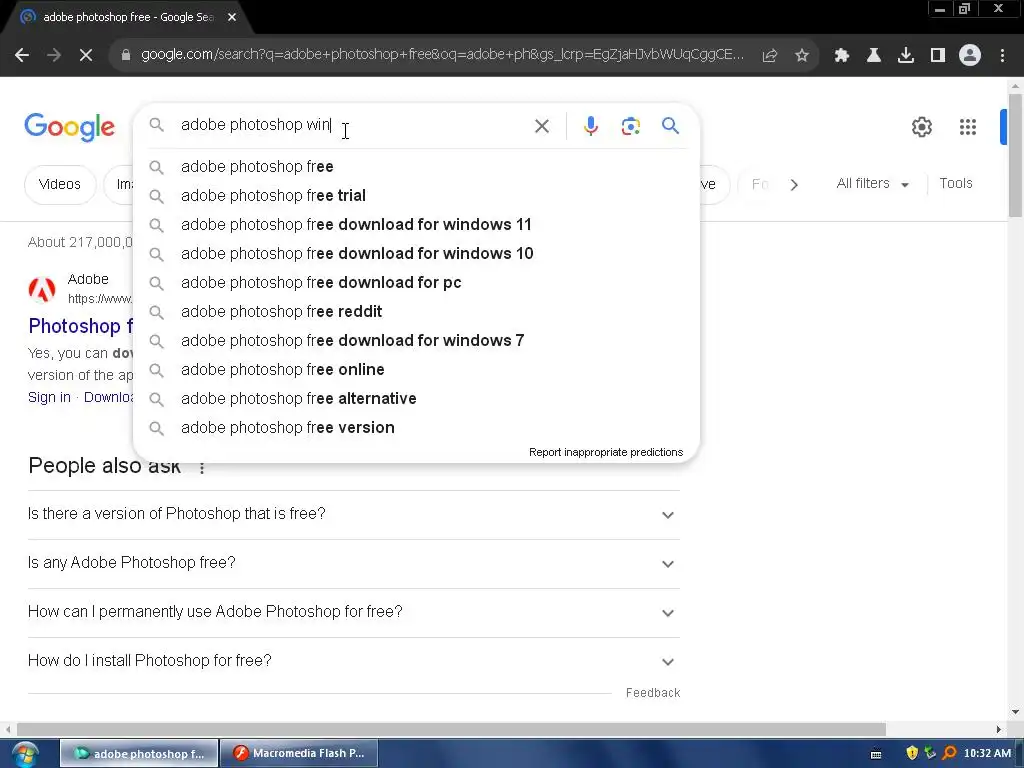Expand How do I install Photoshop for free

pyautogui.click(x=353, y=662)
